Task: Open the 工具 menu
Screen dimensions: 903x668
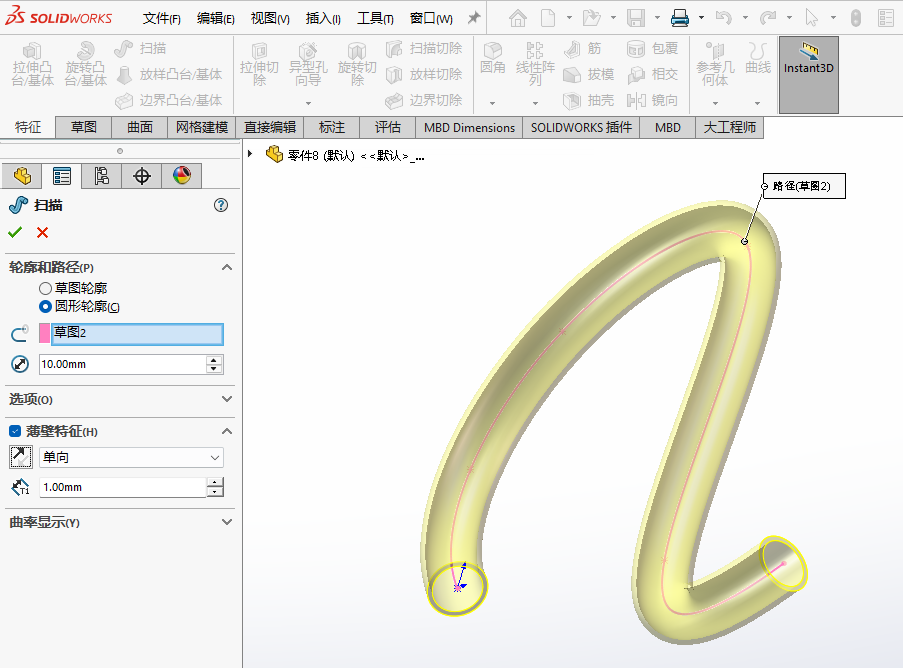Action: 375,18
